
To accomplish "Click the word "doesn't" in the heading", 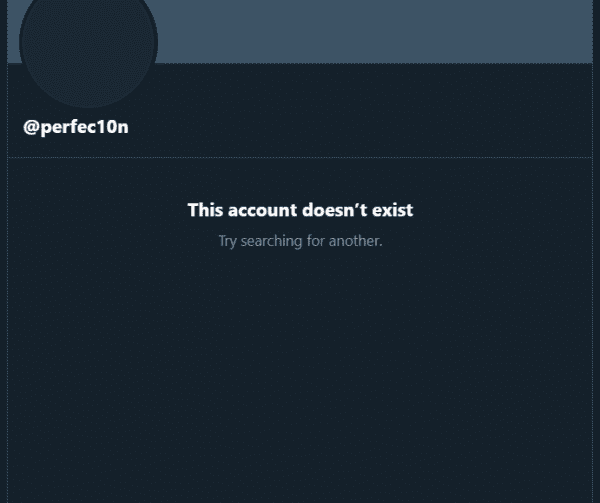I will point(334,210).
